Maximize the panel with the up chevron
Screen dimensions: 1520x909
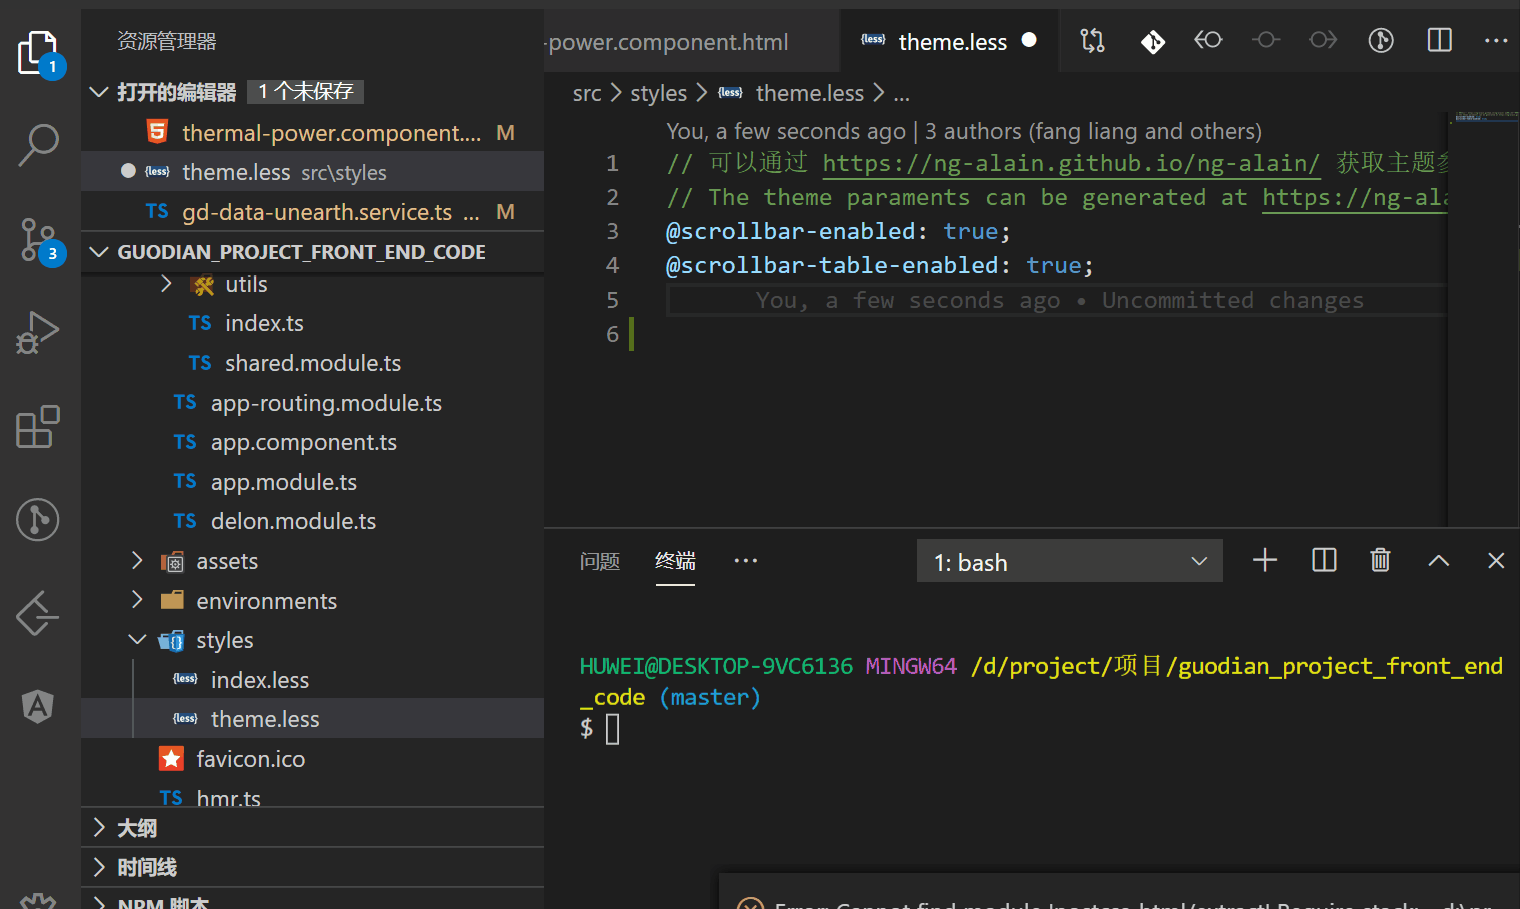pos(1438,561)
